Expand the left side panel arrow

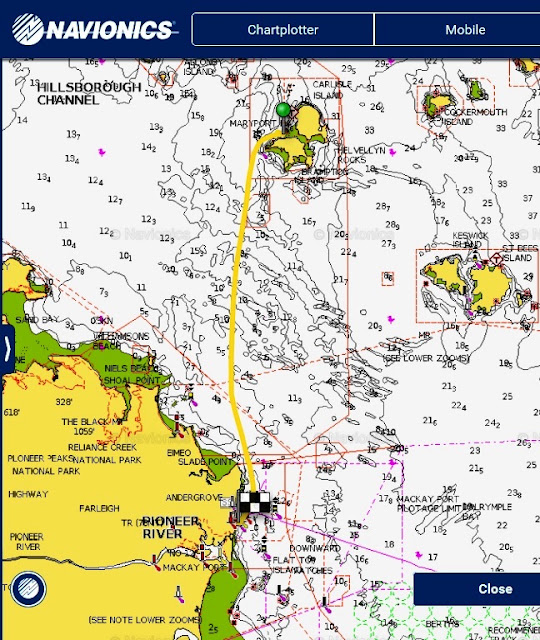click(8, 349)
